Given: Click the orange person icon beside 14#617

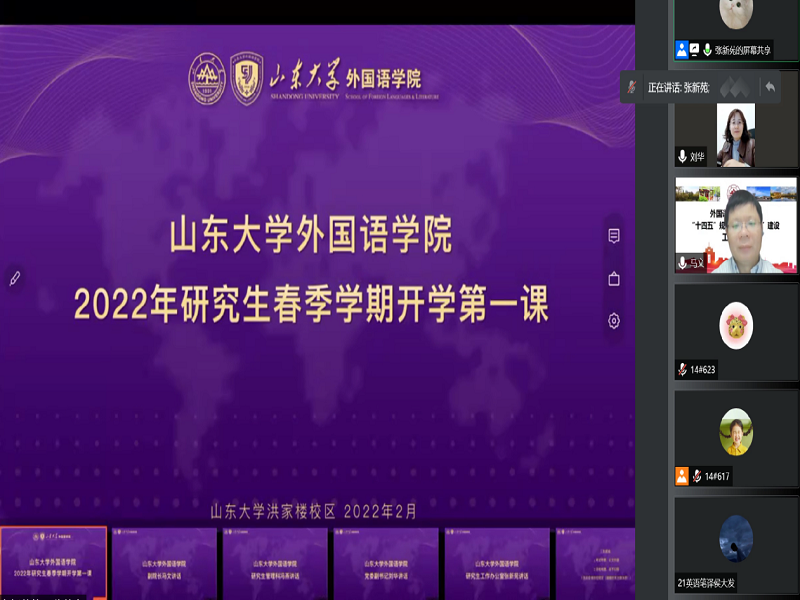Looking at the screenshot, I should [x=682, y=476].
